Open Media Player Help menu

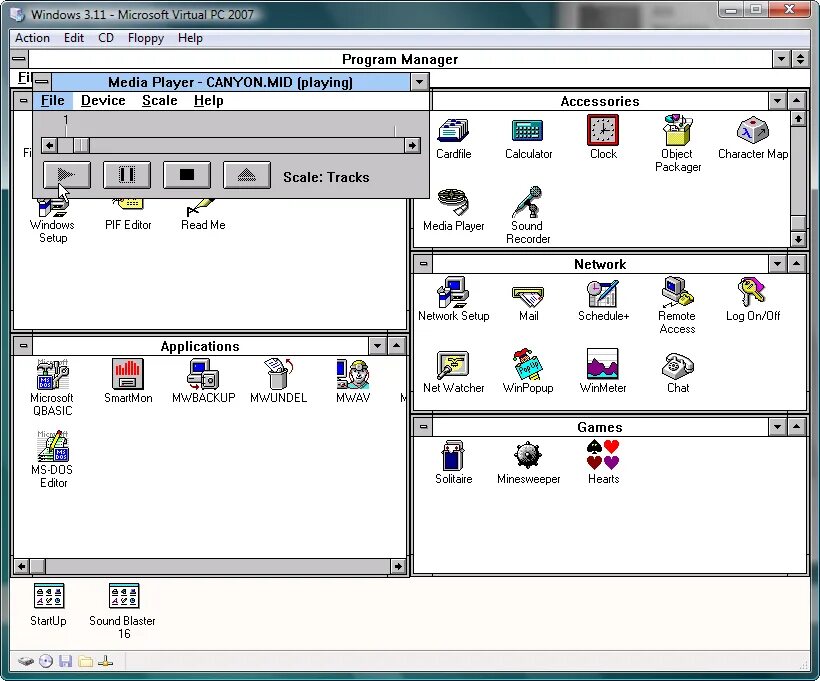coord(209,100)
